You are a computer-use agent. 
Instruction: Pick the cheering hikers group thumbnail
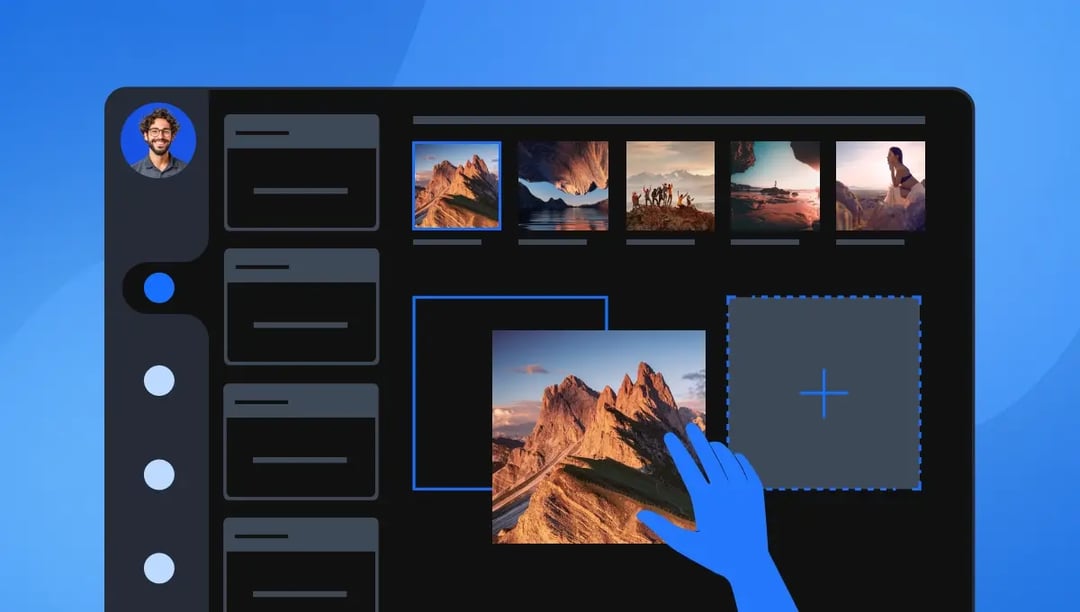coord(670,186)
